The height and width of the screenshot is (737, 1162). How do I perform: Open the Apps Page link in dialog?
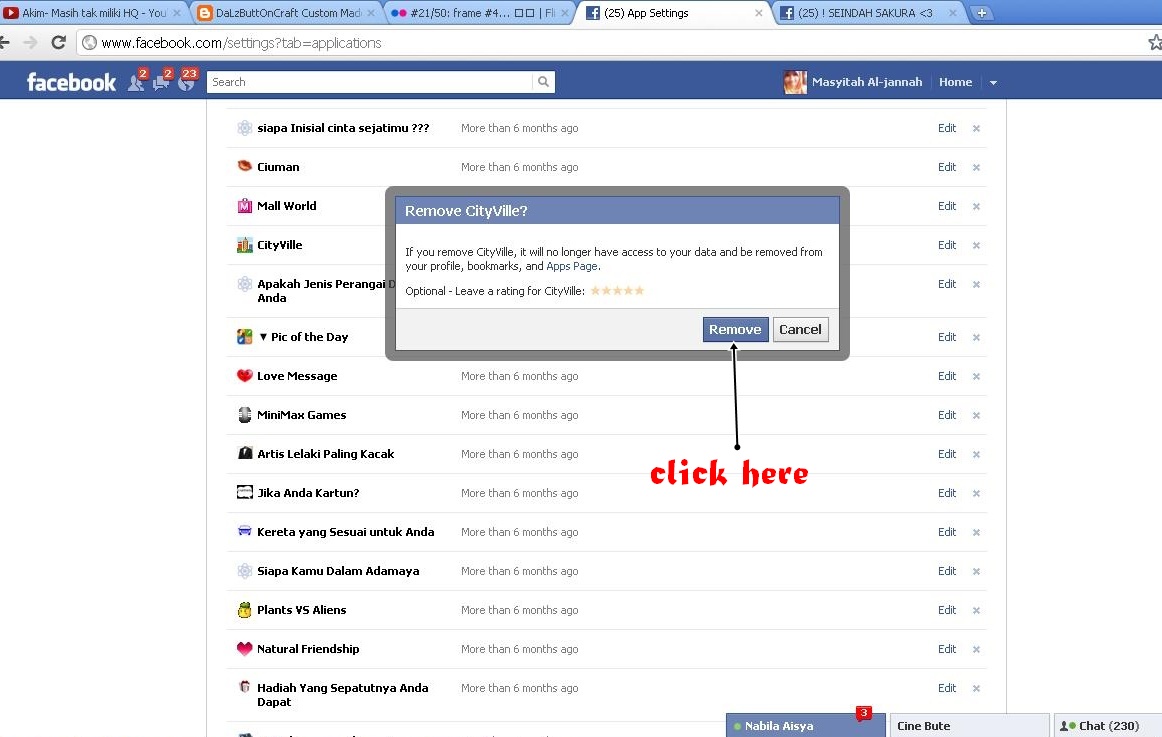tap(571, 266)
